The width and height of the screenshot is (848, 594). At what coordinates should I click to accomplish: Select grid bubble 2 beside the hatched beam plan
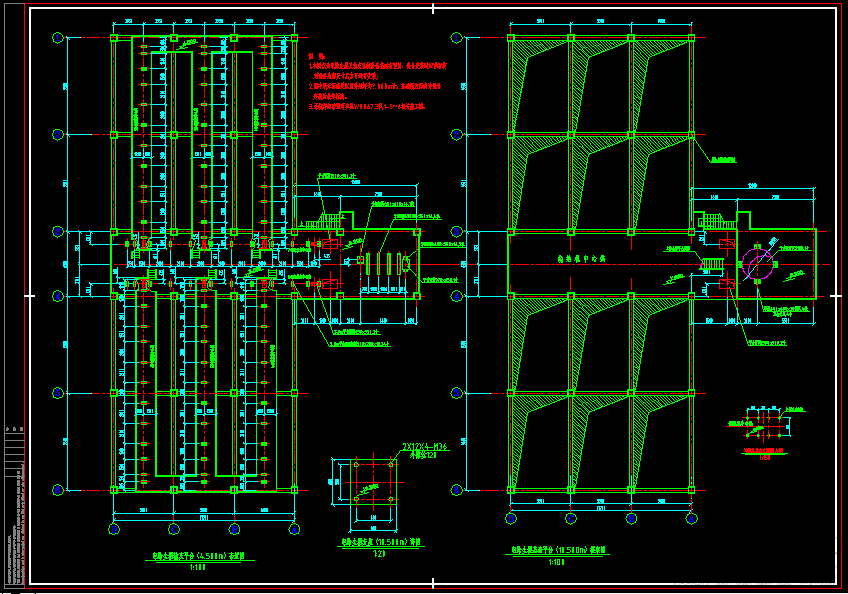456,134
